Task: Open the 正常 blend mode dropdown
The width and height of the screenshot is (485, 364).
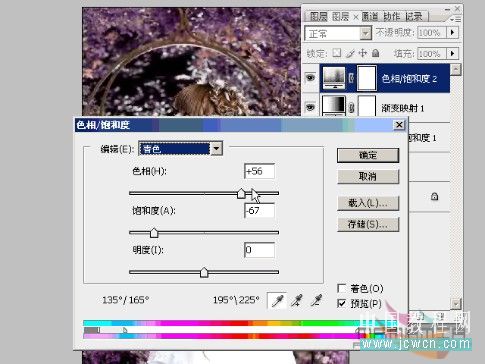Action: click(x=338, y=33)
